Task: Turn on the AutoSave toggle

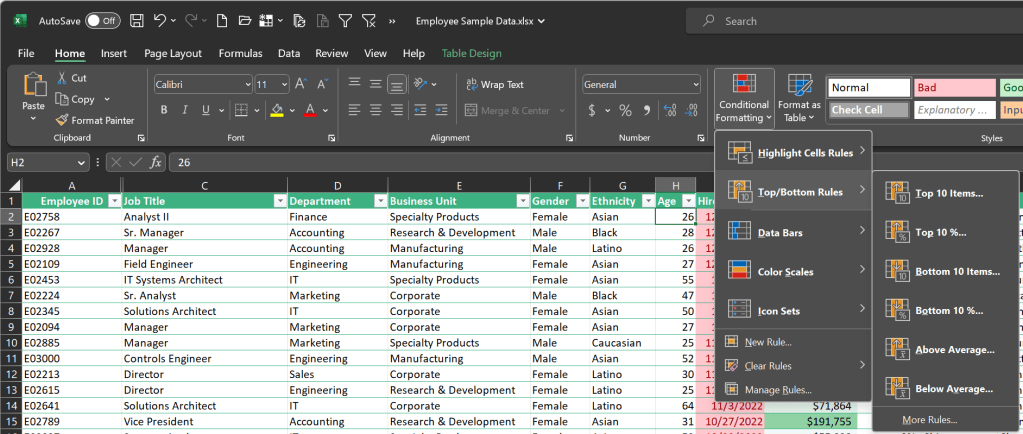Action: pyautogui.click(x=102, y=20)
